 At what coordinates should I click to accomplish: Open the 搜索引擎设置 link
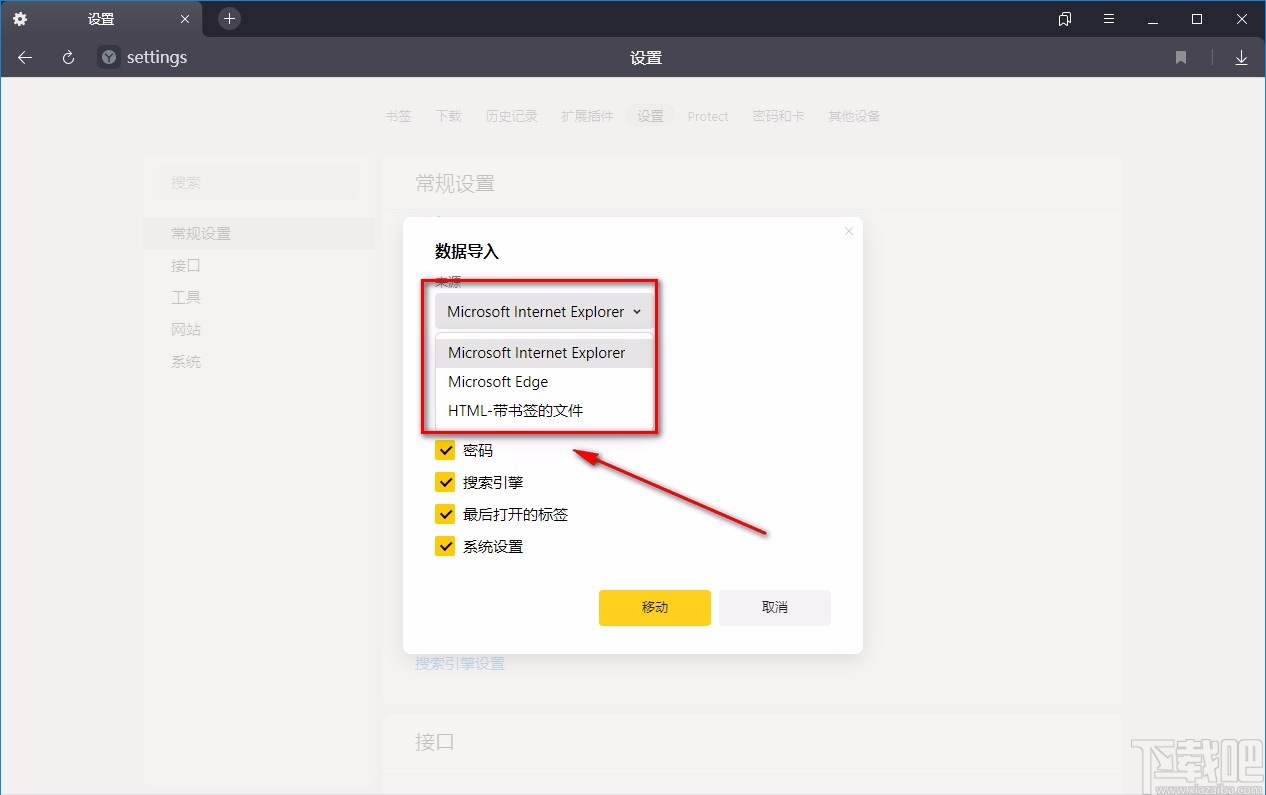pos(459,663)
